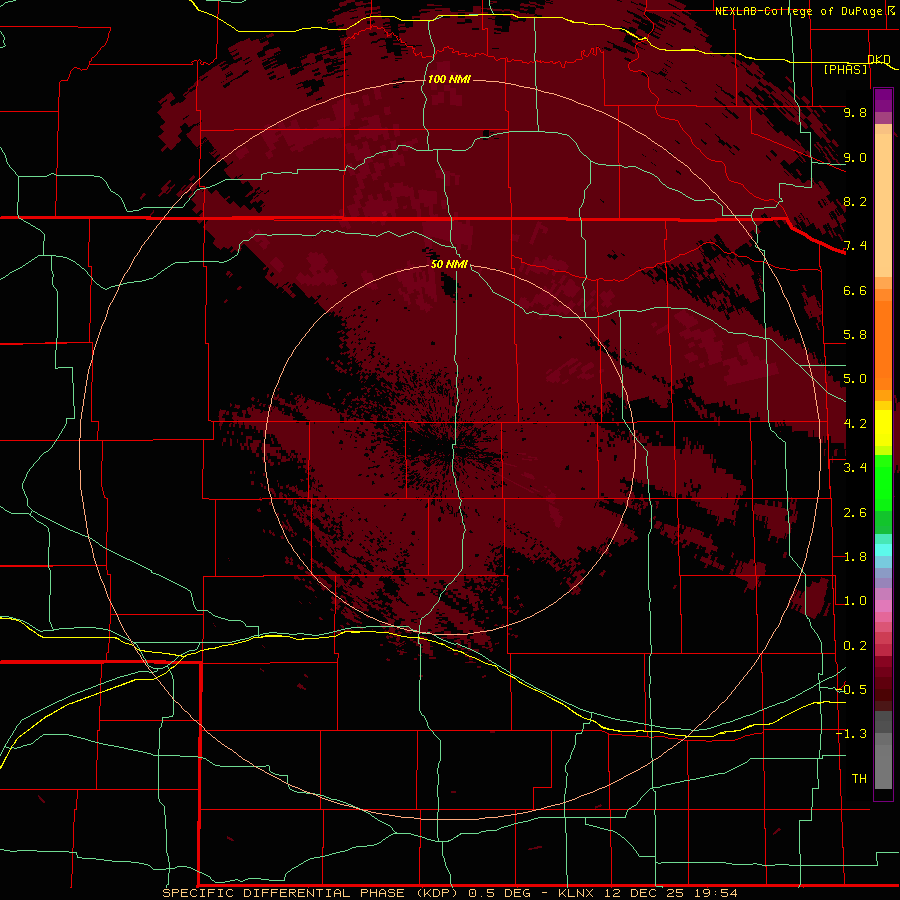Click the yellow color band of legend

[x=883, y=428]
